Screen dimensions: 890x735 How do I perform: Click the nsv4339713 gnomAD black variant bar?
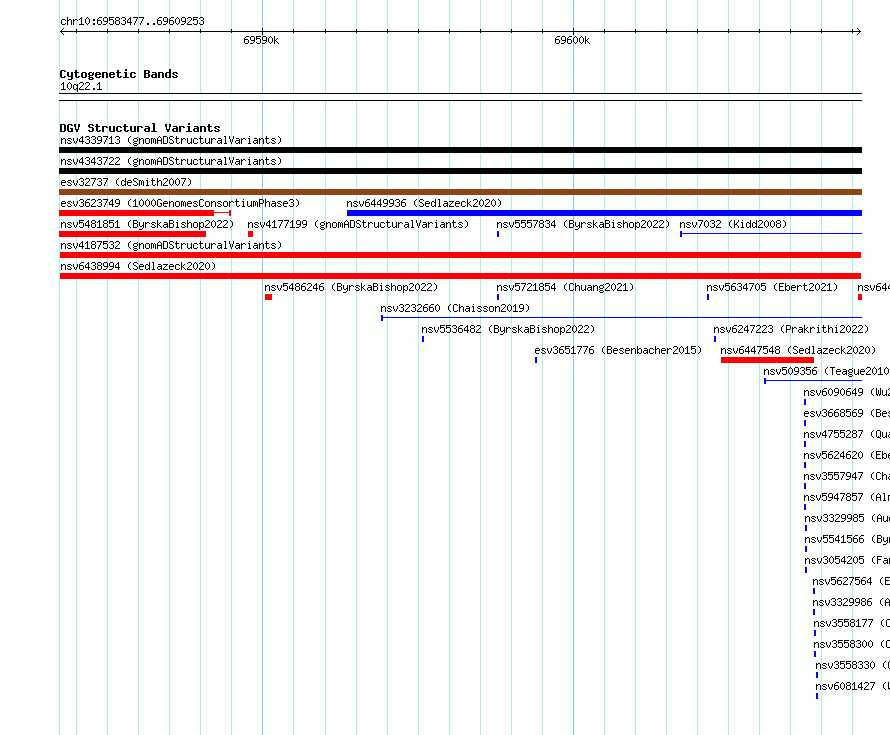coord(460,150)
